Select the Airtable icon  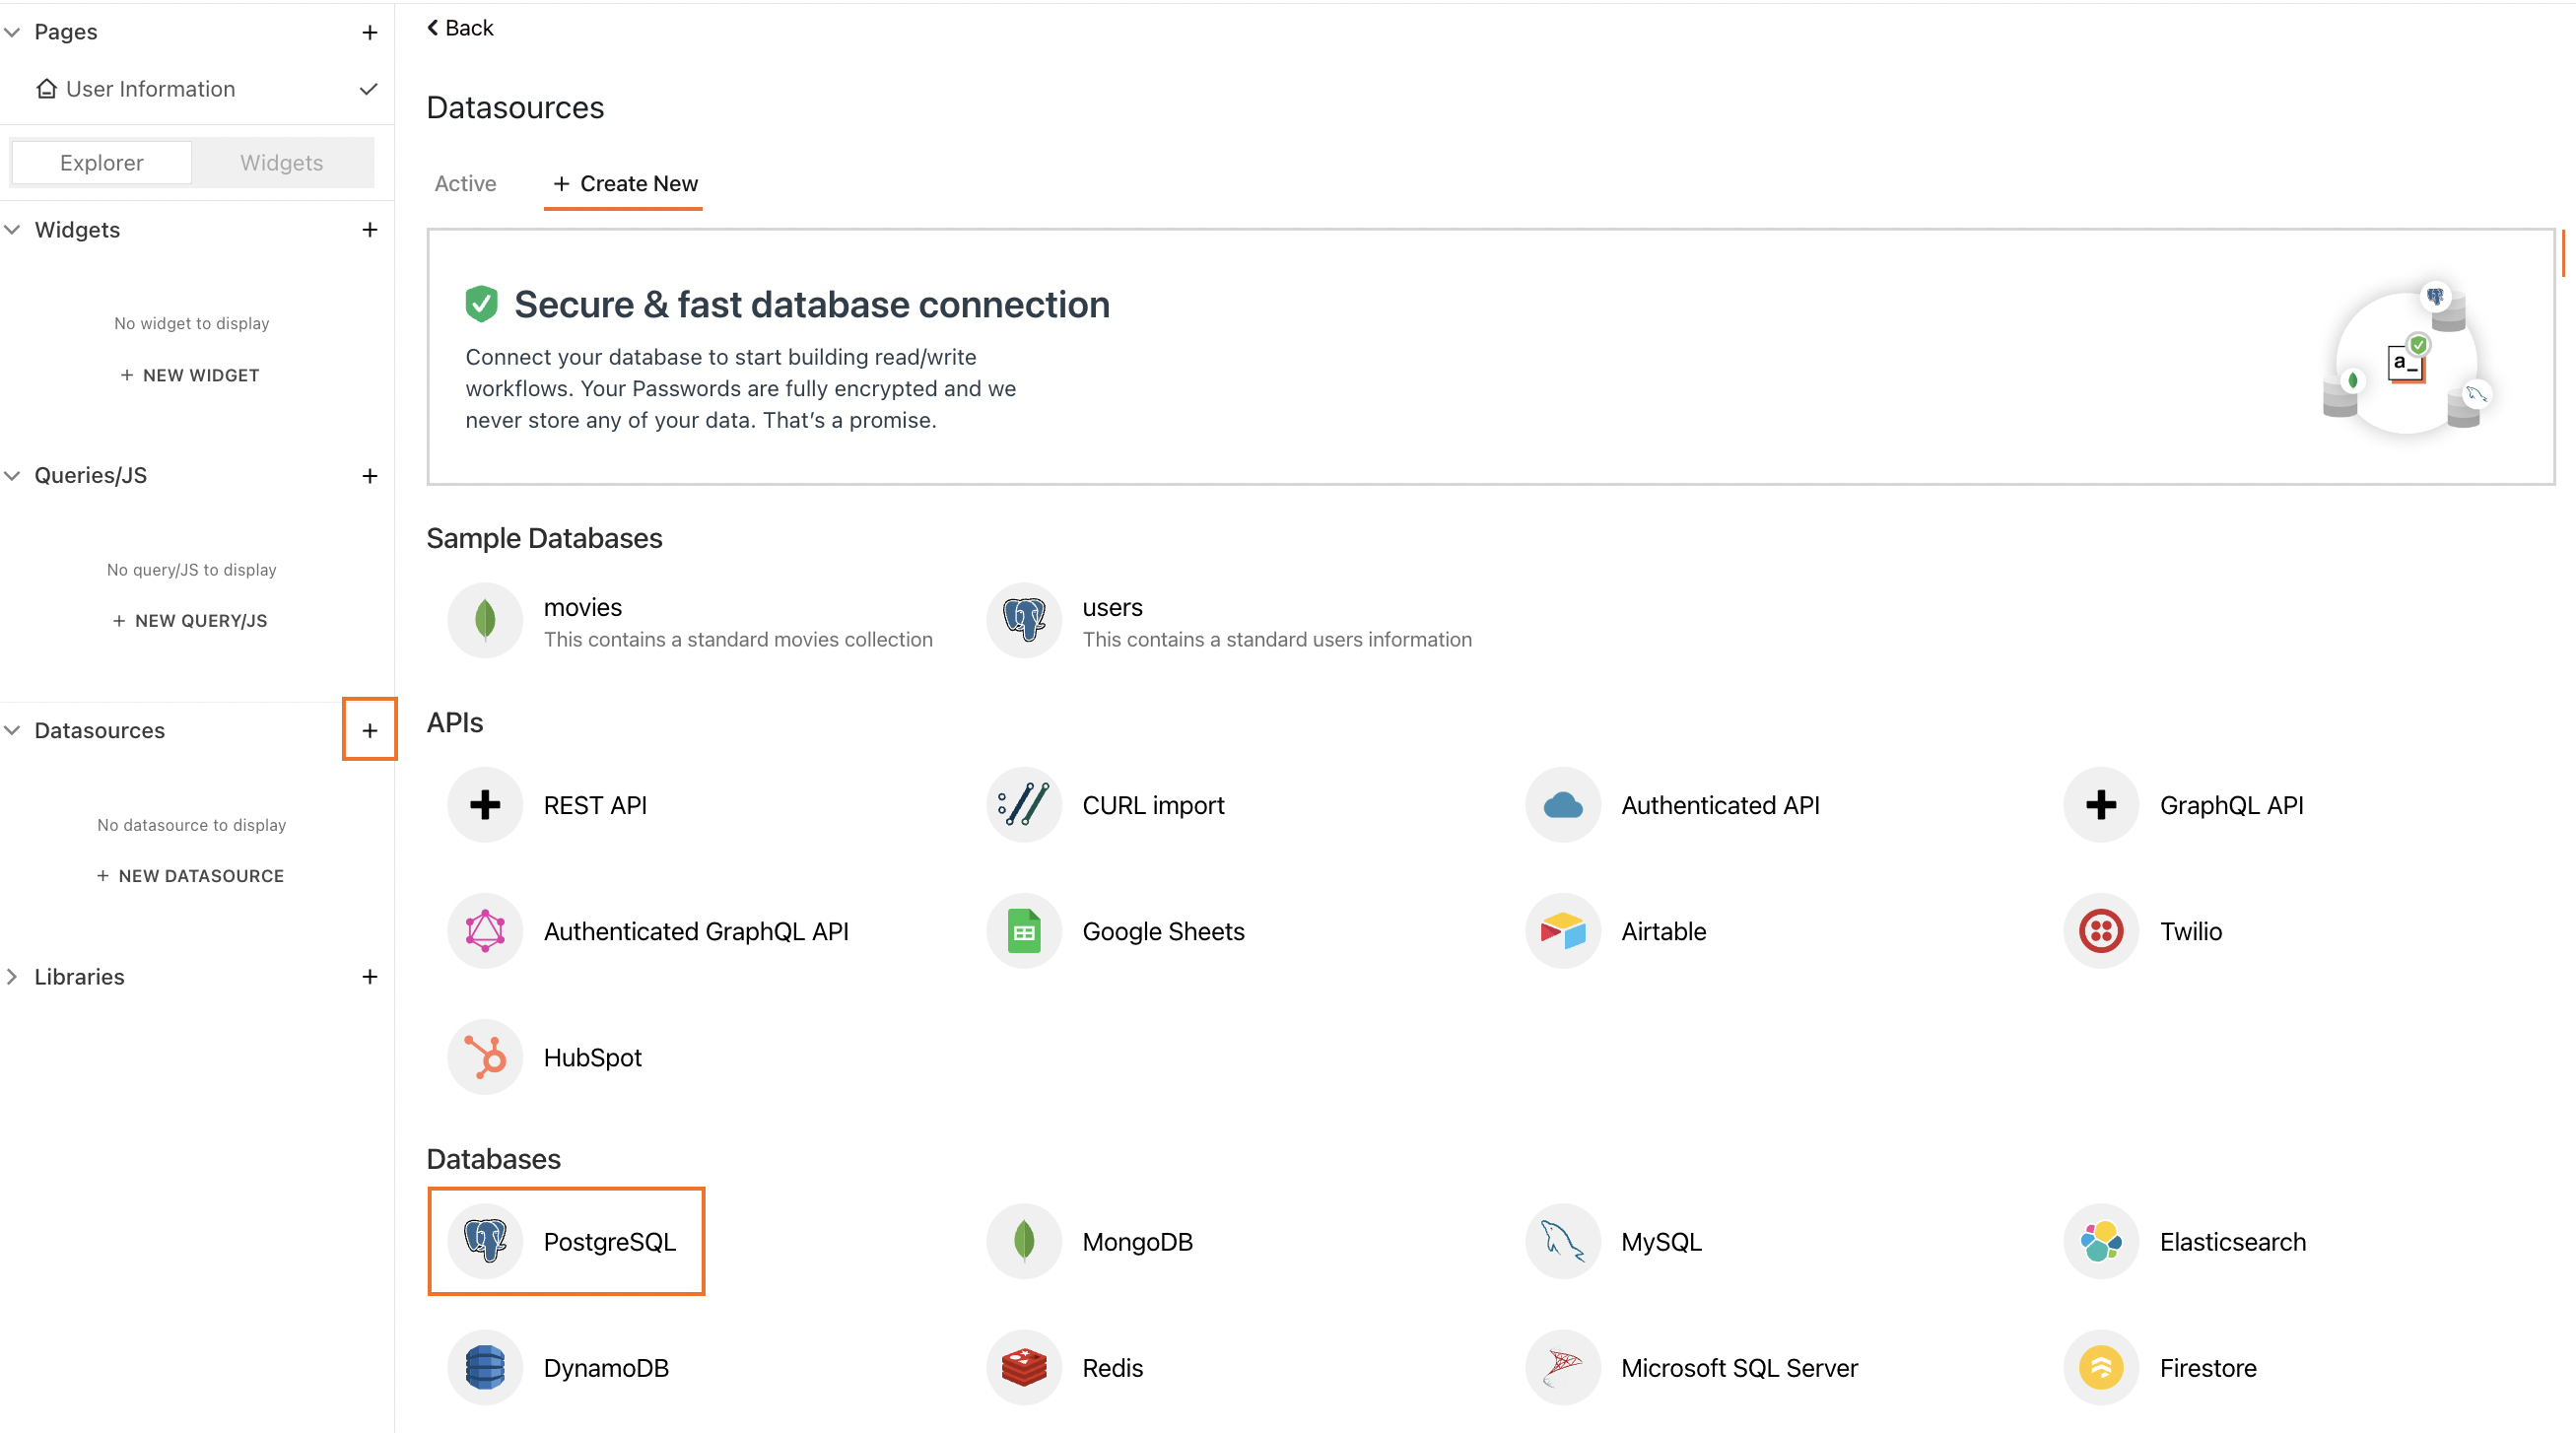coord(1563,931)
